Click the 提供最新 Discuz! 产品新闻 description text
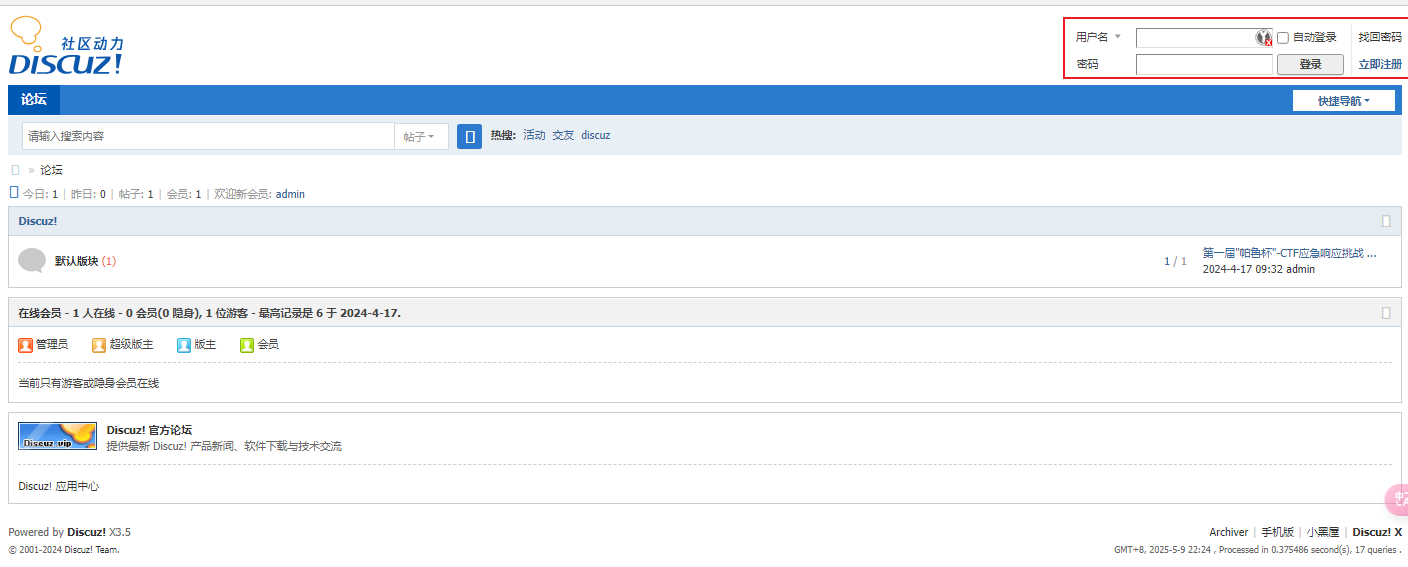 pos(224,446)
